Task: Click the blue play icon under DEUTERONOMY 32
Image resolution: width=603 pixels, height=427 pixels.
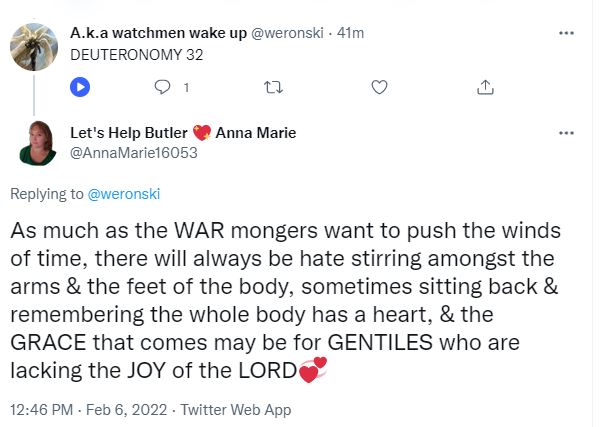Action: point(82,88)
